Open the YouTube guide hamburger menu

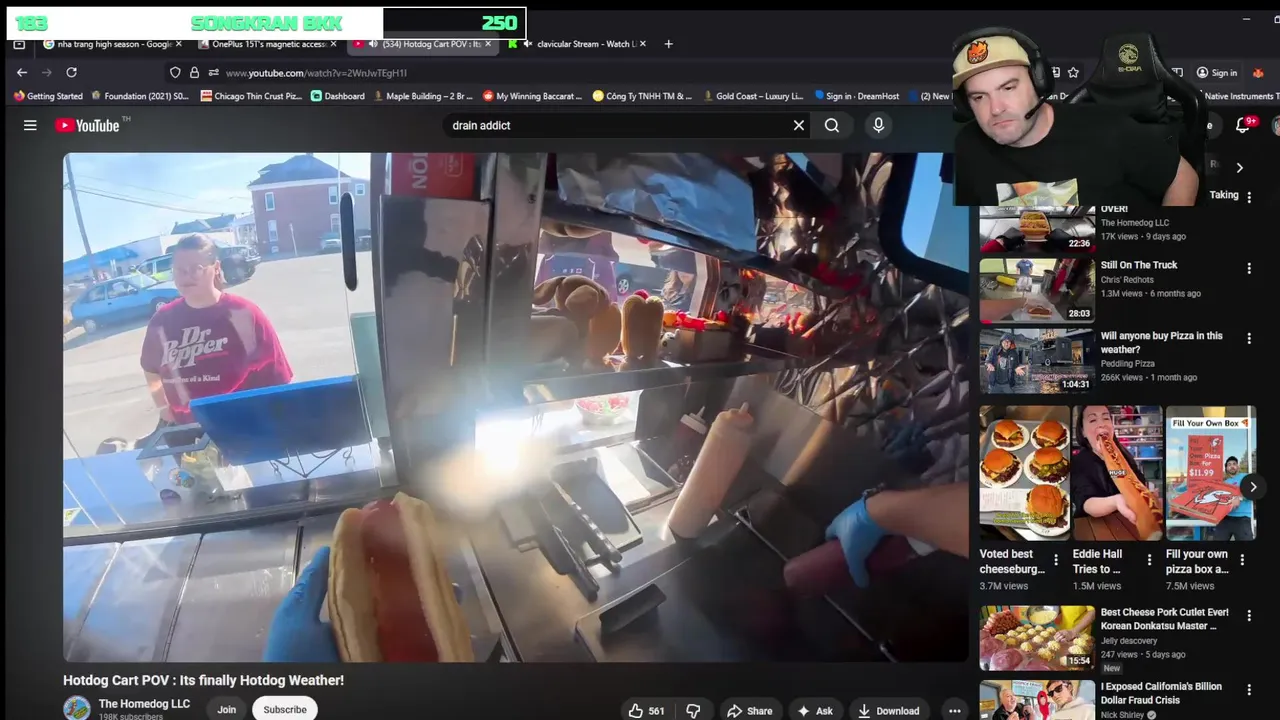coord(30,125)
